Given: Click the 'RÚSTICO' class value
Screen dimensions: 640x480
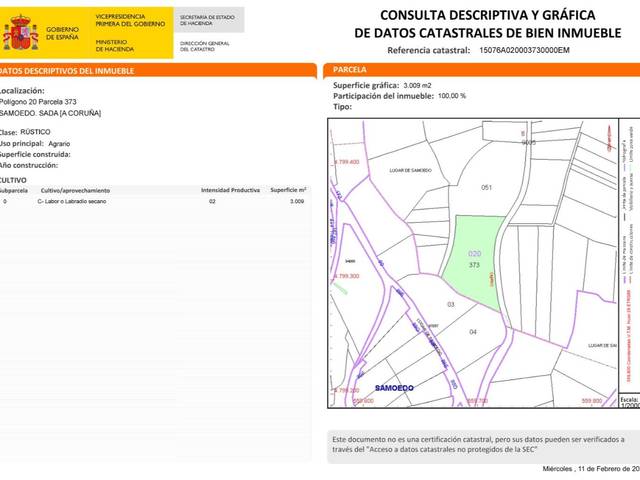Looking at the screenshot, I should pyautogui.click(x=36, y=132).
